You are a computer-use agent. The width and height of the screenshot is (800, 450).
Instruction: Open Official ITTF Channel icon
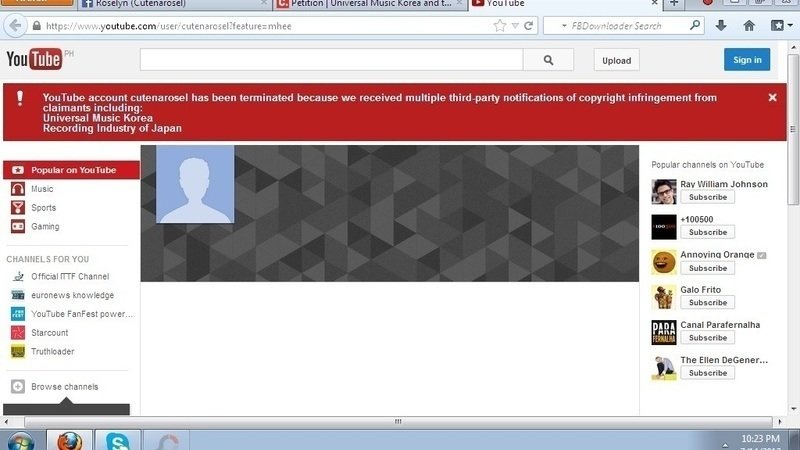point(18,277)
